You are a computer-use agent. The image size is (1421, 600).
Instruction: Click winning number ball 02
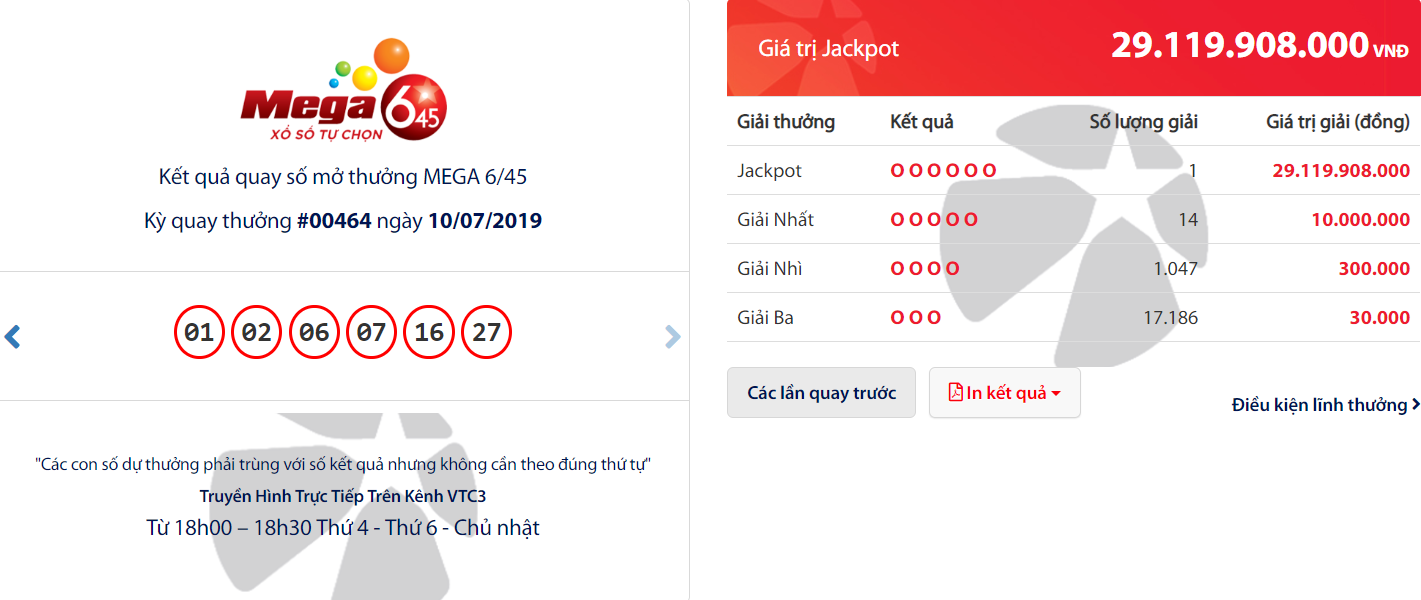pos(256,333)
